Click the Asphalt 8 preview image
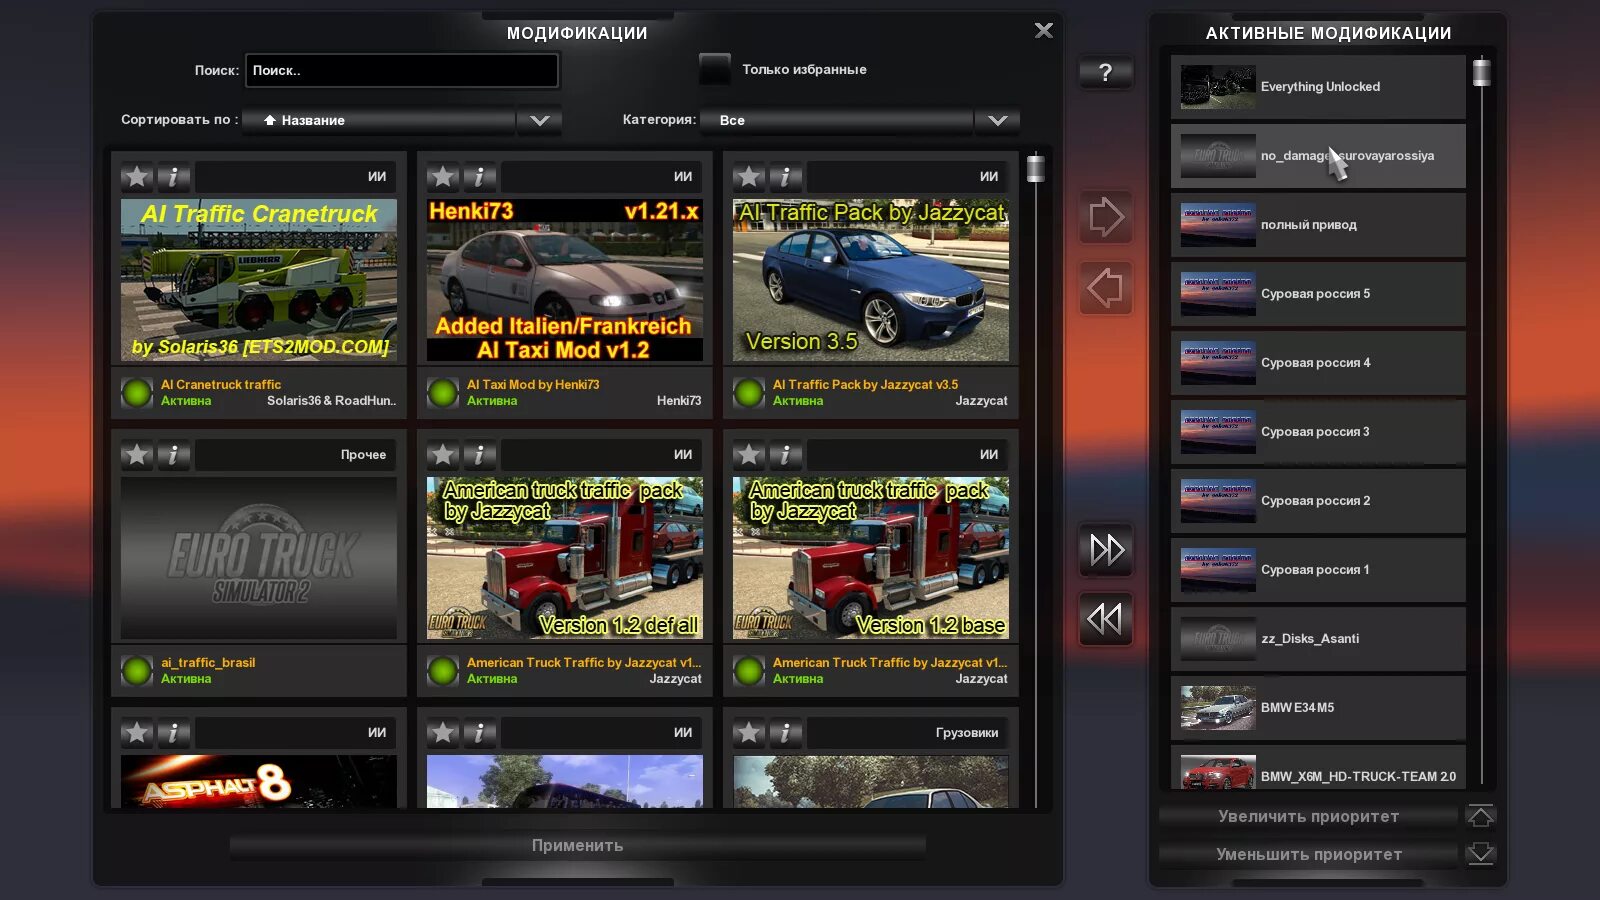The width and height of the screenshot is (1600, 900). pyautogui.click(x=259, y=781)
